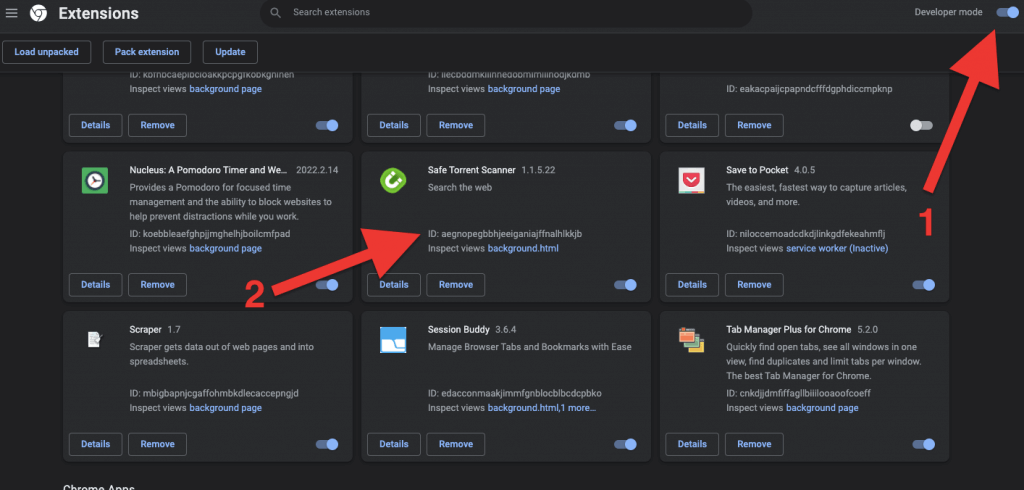The image size is (1024, 490).
Task: Disable the Safe Torrent Scanner extension
Action: (x=626, y=285)
